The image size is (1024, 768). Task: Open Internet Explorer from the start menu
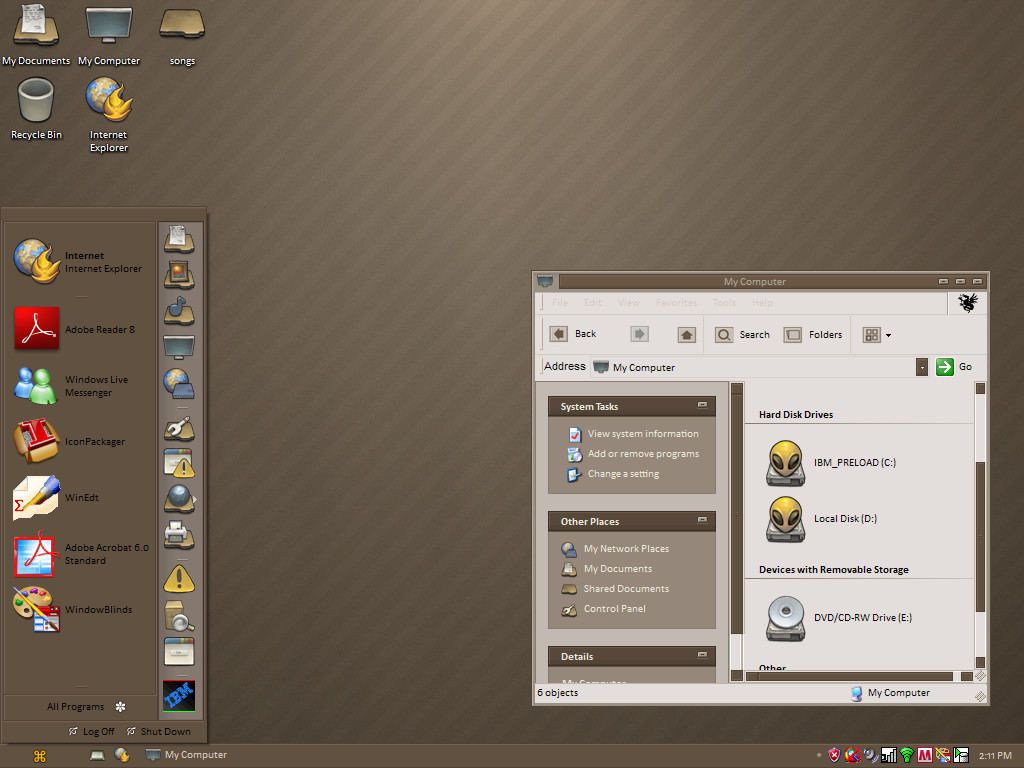pyautogui.click(x=78, y=262)
